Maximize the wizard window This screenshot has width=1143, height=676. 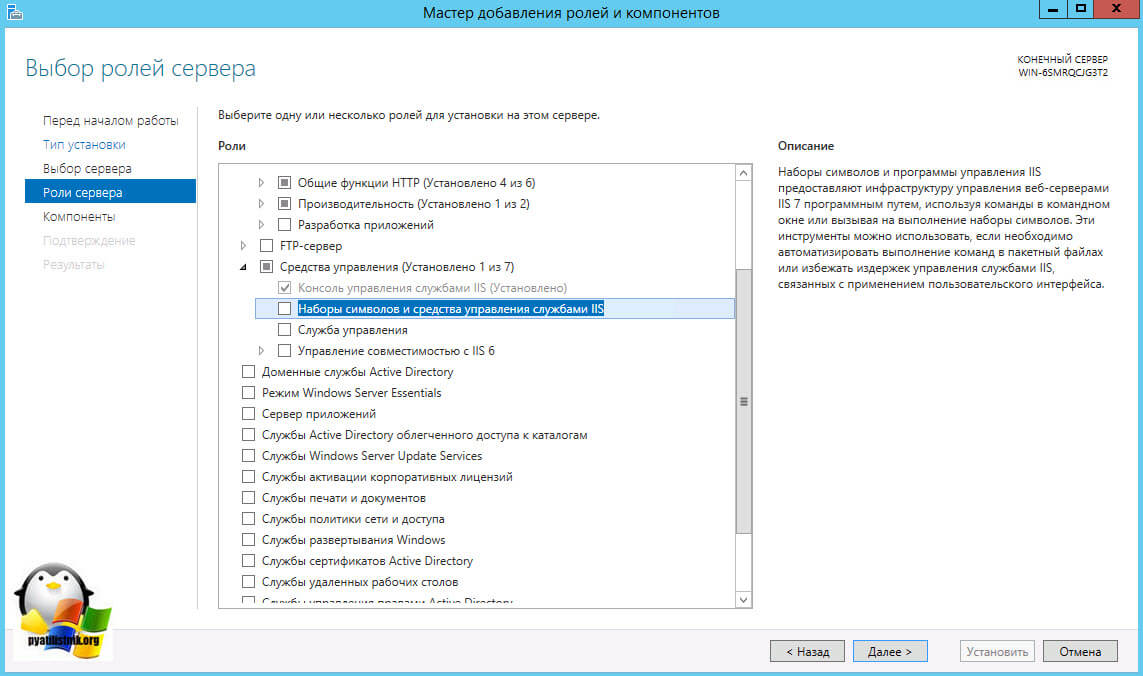pyautogui.click(x=1081, y=9)
